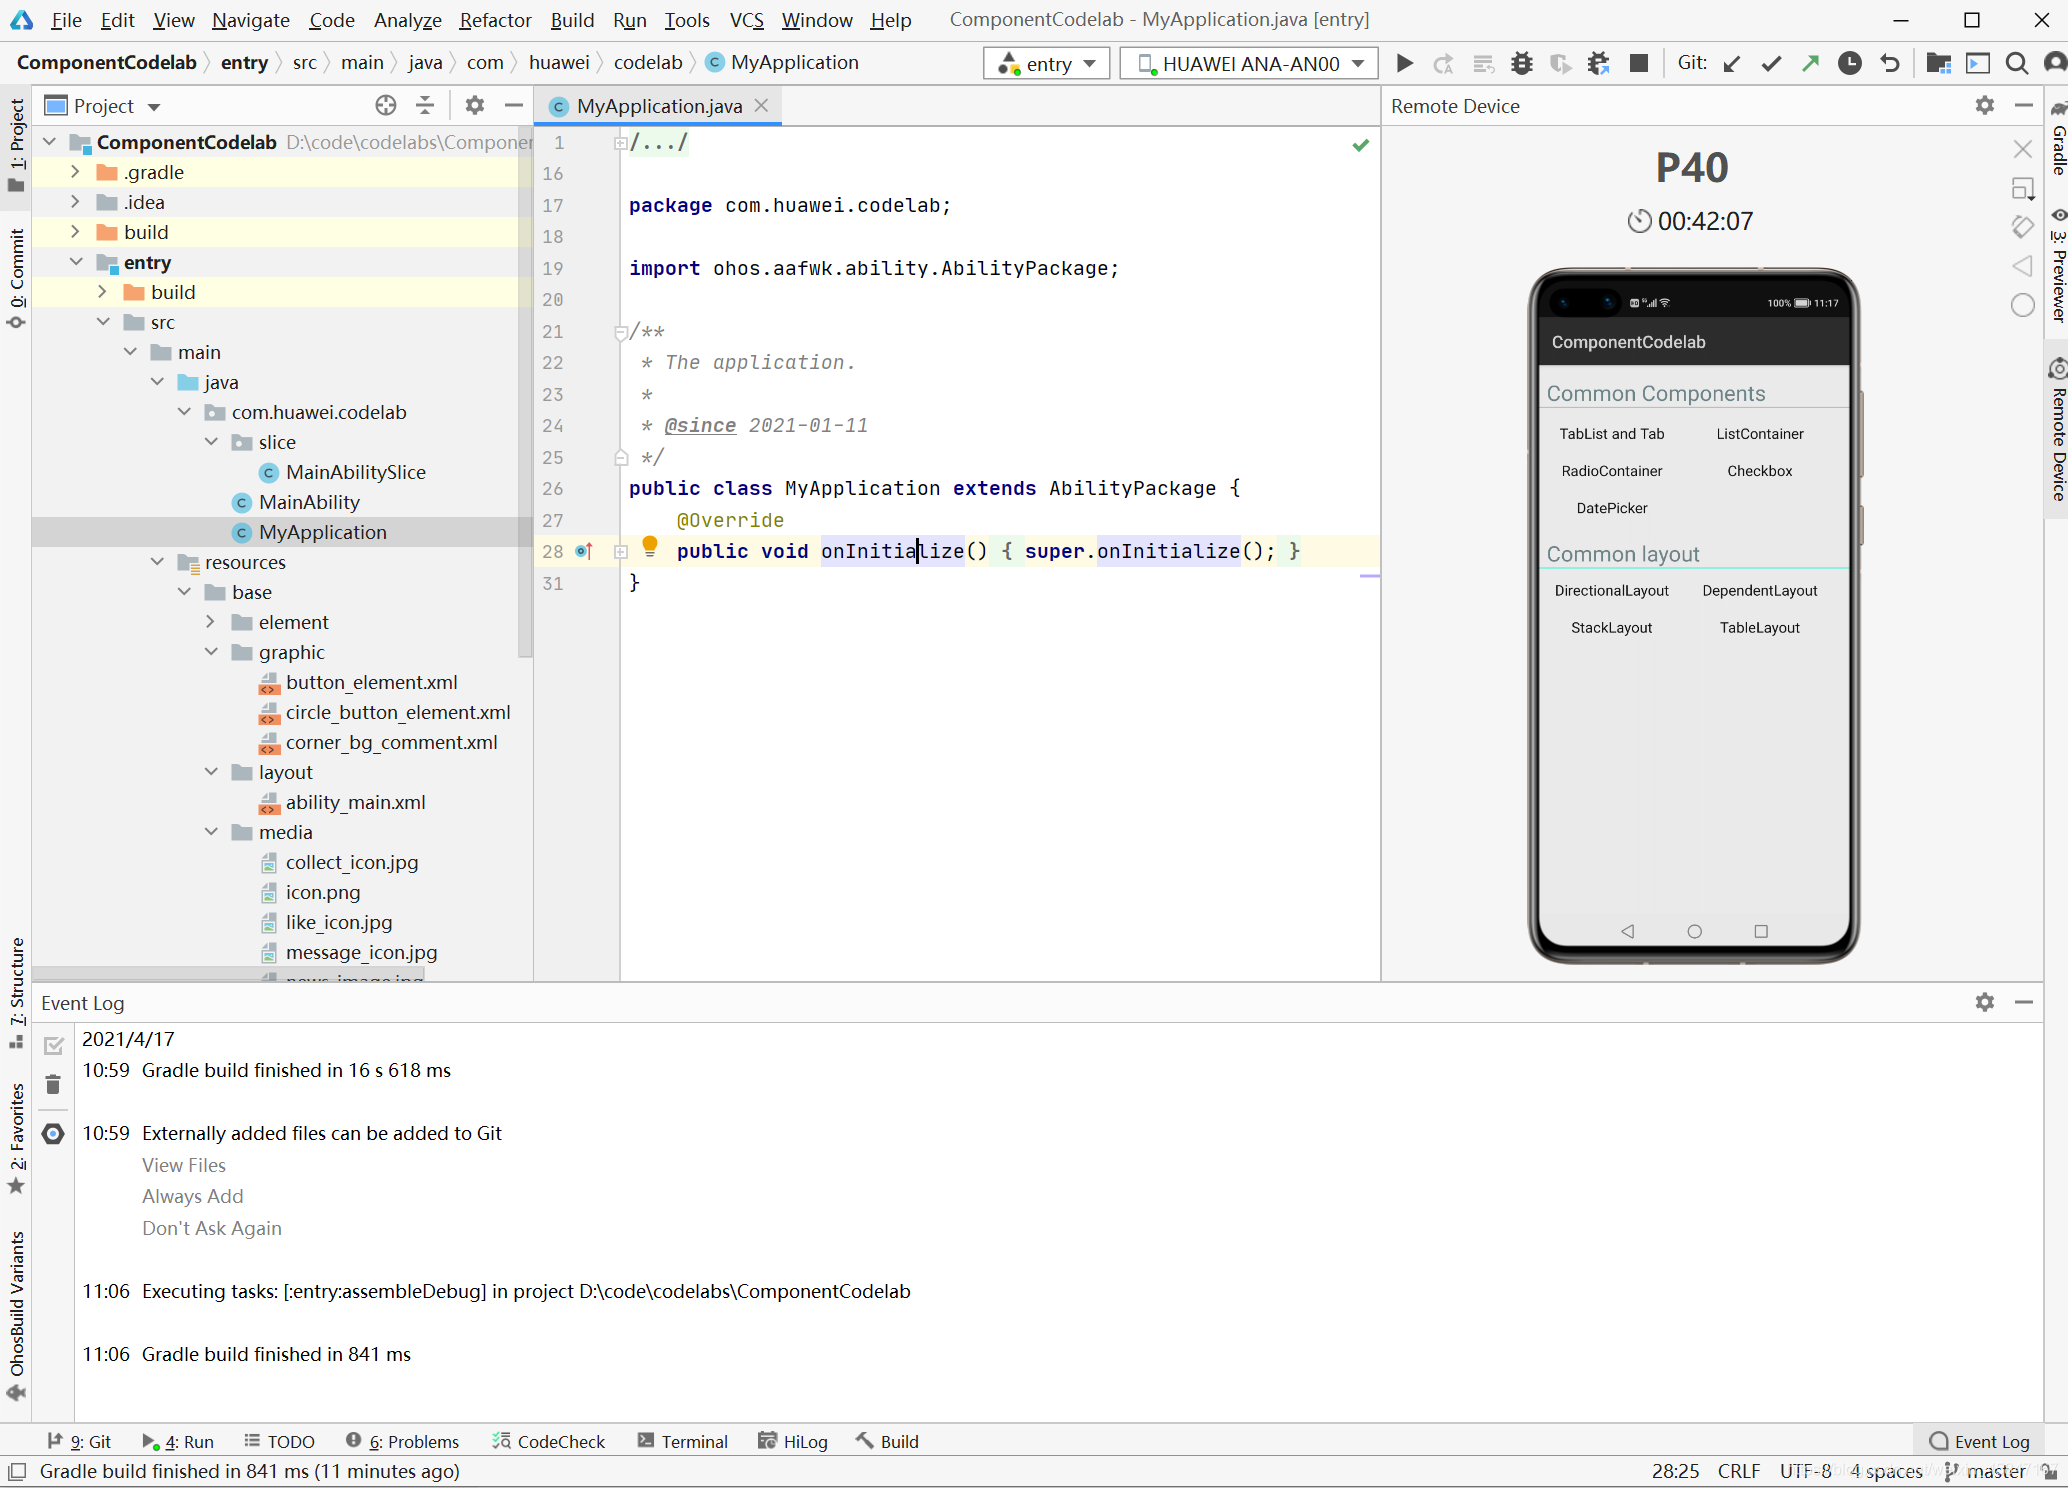2068x1488 pixels.
Task: Tap ListContainer on device screen
Action: tap(1760, 434)
